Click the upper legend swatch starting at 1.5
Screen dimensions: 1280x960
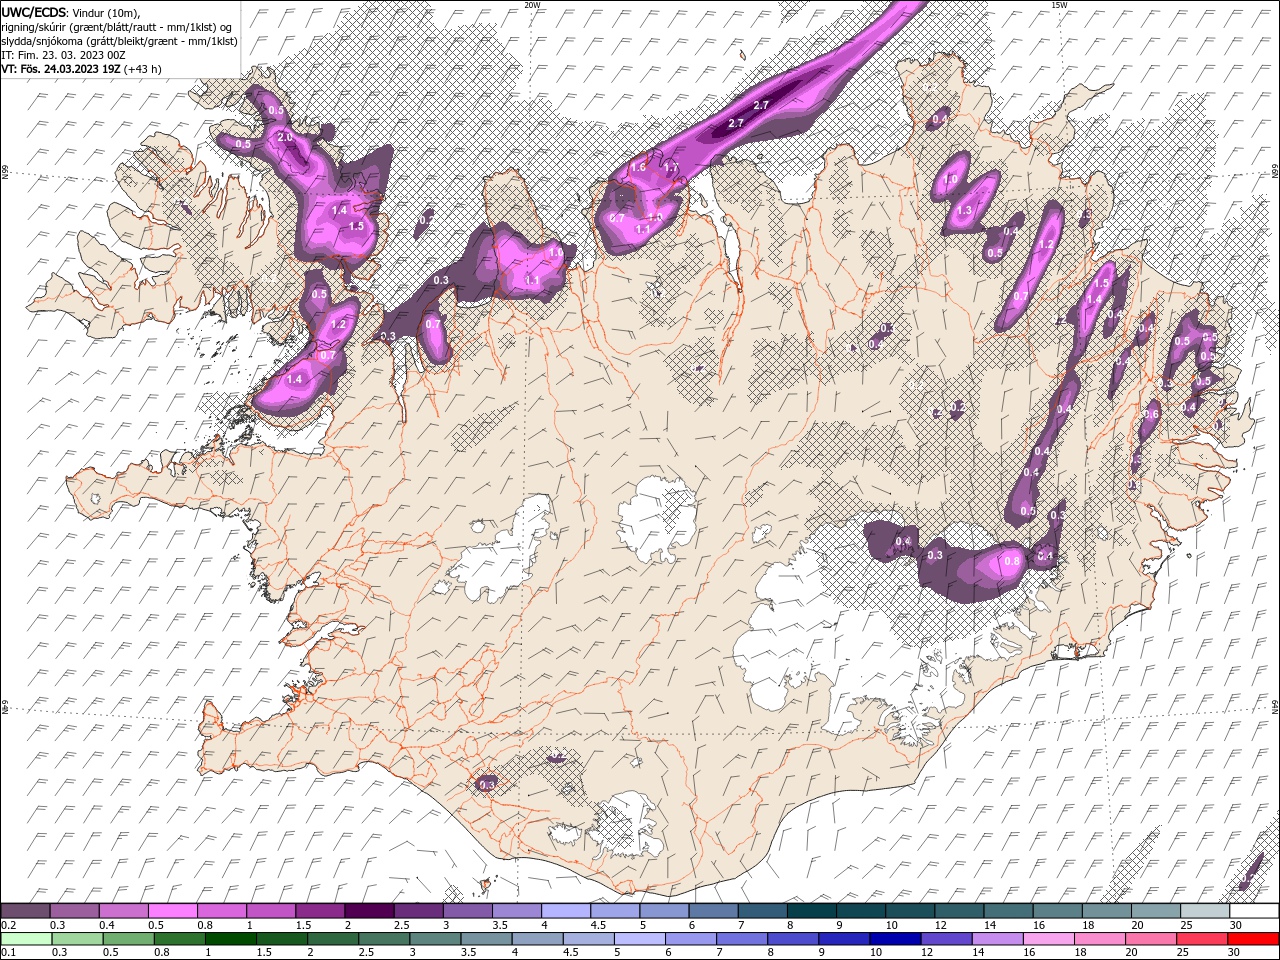coord(320,910)
